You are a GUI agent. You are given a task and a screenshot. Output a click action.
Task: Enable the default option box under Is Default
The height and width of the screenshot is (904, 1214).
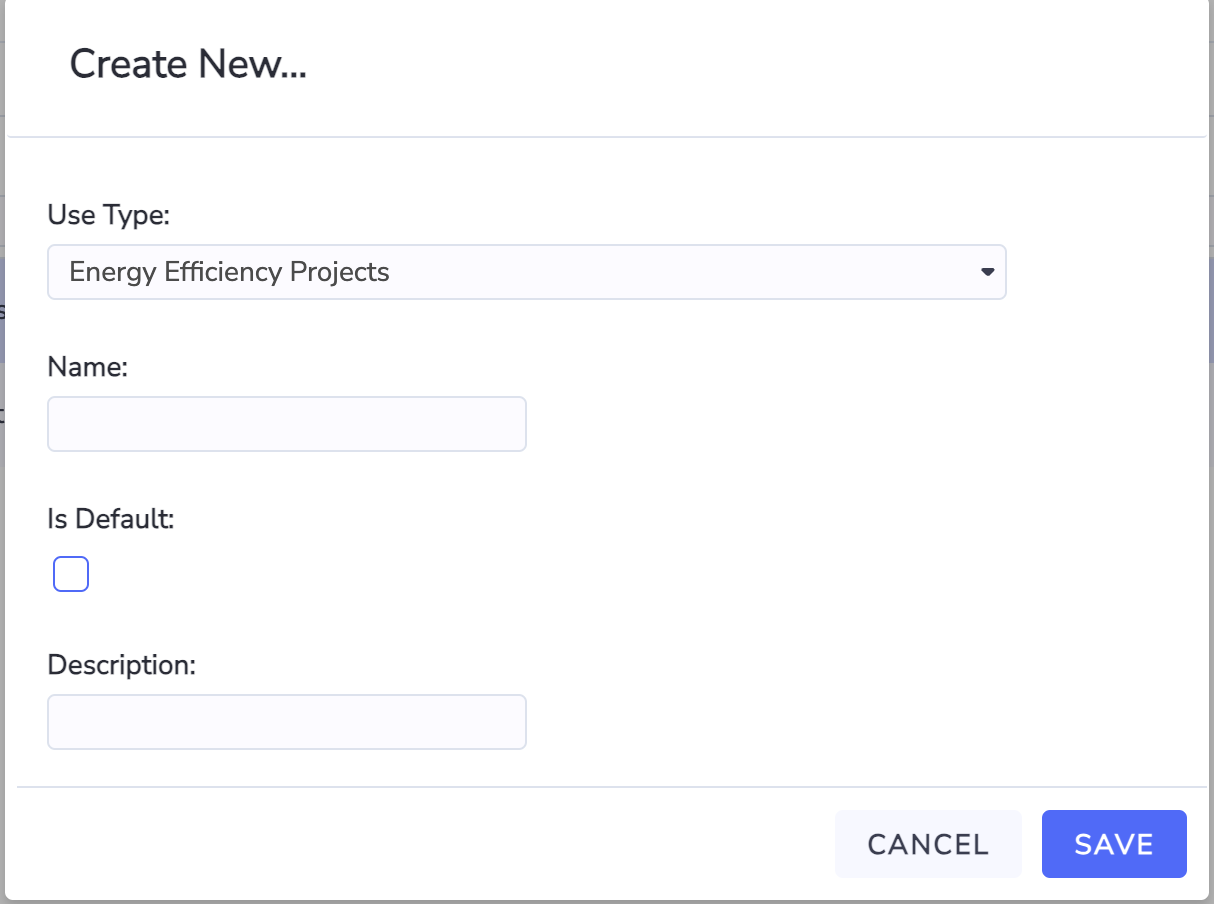click(71, 574)
